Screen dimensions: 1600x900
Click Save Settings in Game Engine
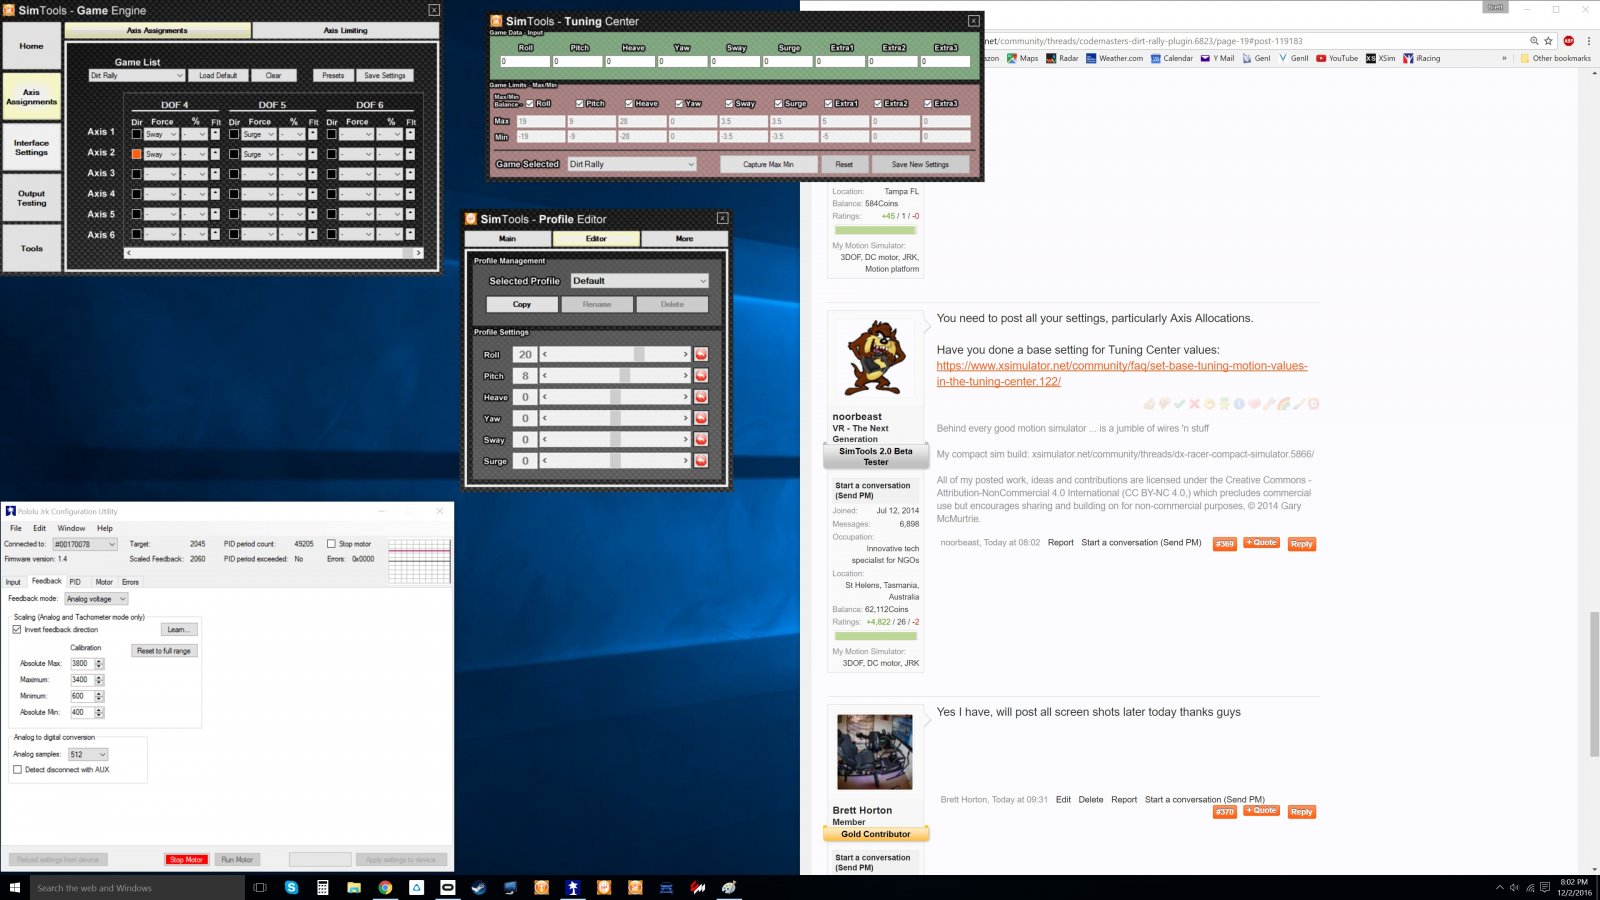point(385,75)
